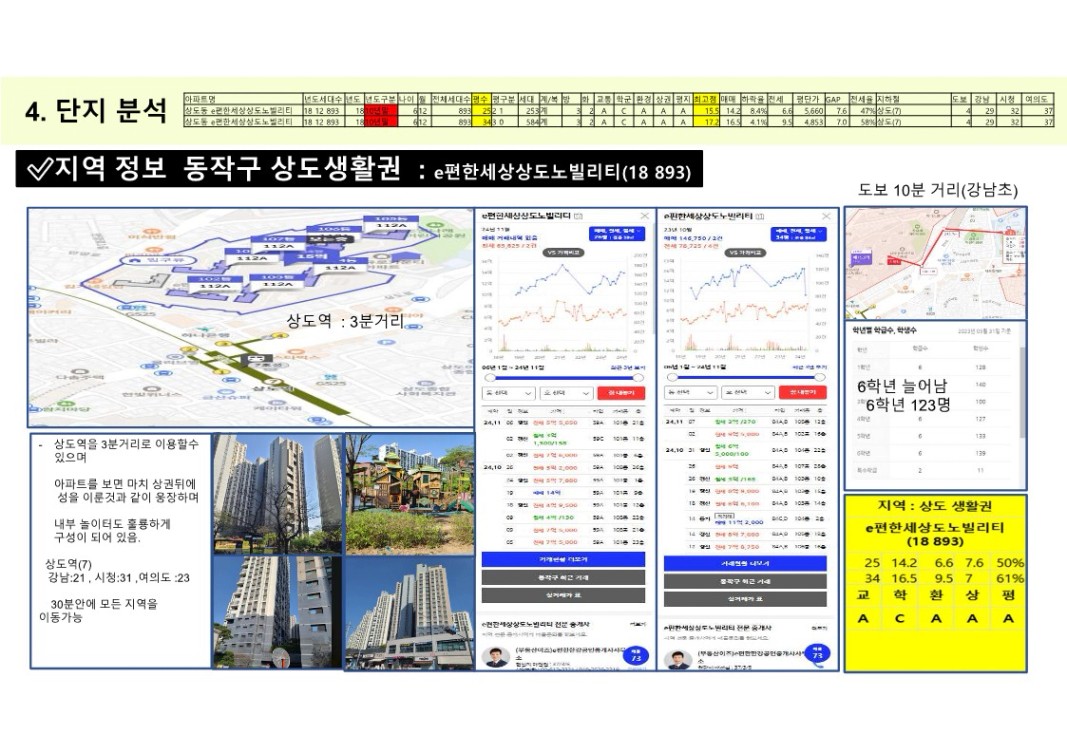Image resolution: width=1067 pixels, height=753 pixels.
Task: Click the 103동 building label on complex map
Action: coord(278,280)
